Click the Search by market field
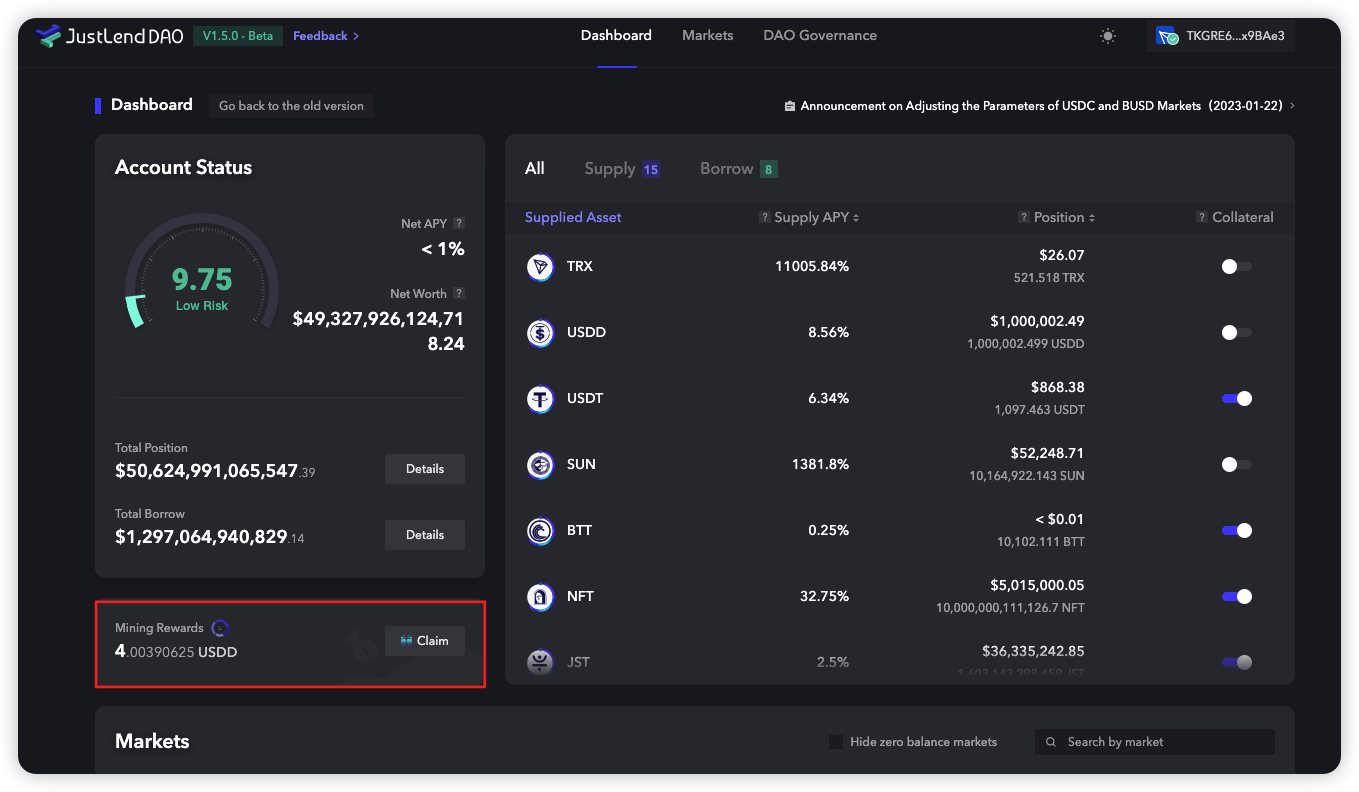 tap(1155, 742)
